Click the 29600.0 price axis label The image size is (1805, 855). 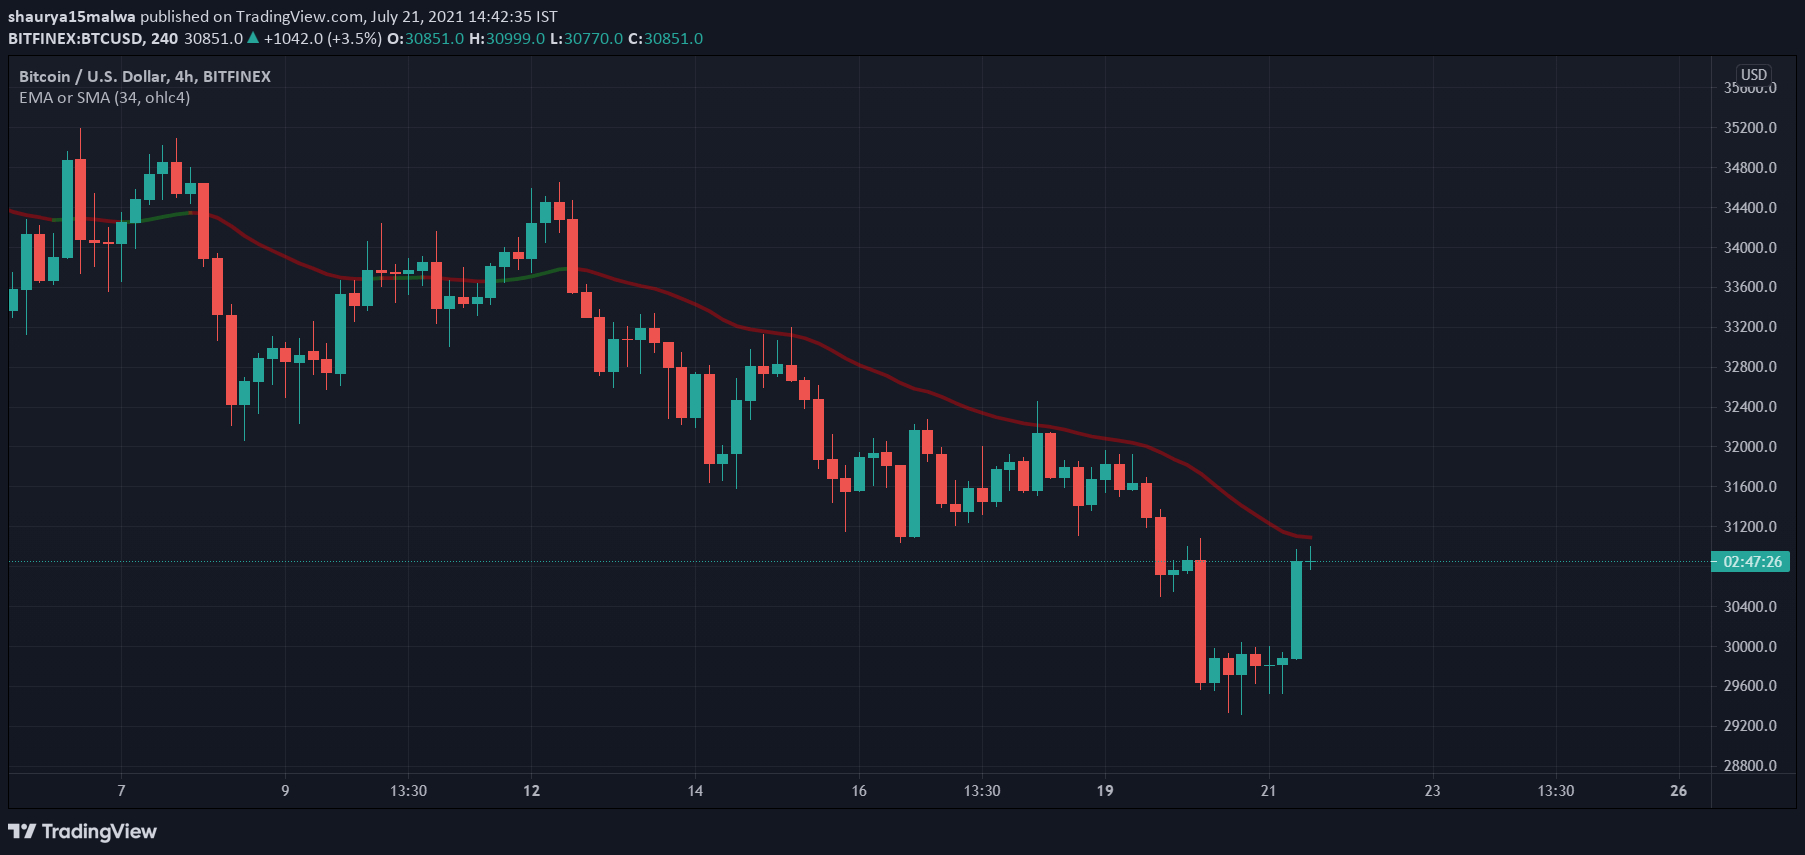pos(1750,686)
